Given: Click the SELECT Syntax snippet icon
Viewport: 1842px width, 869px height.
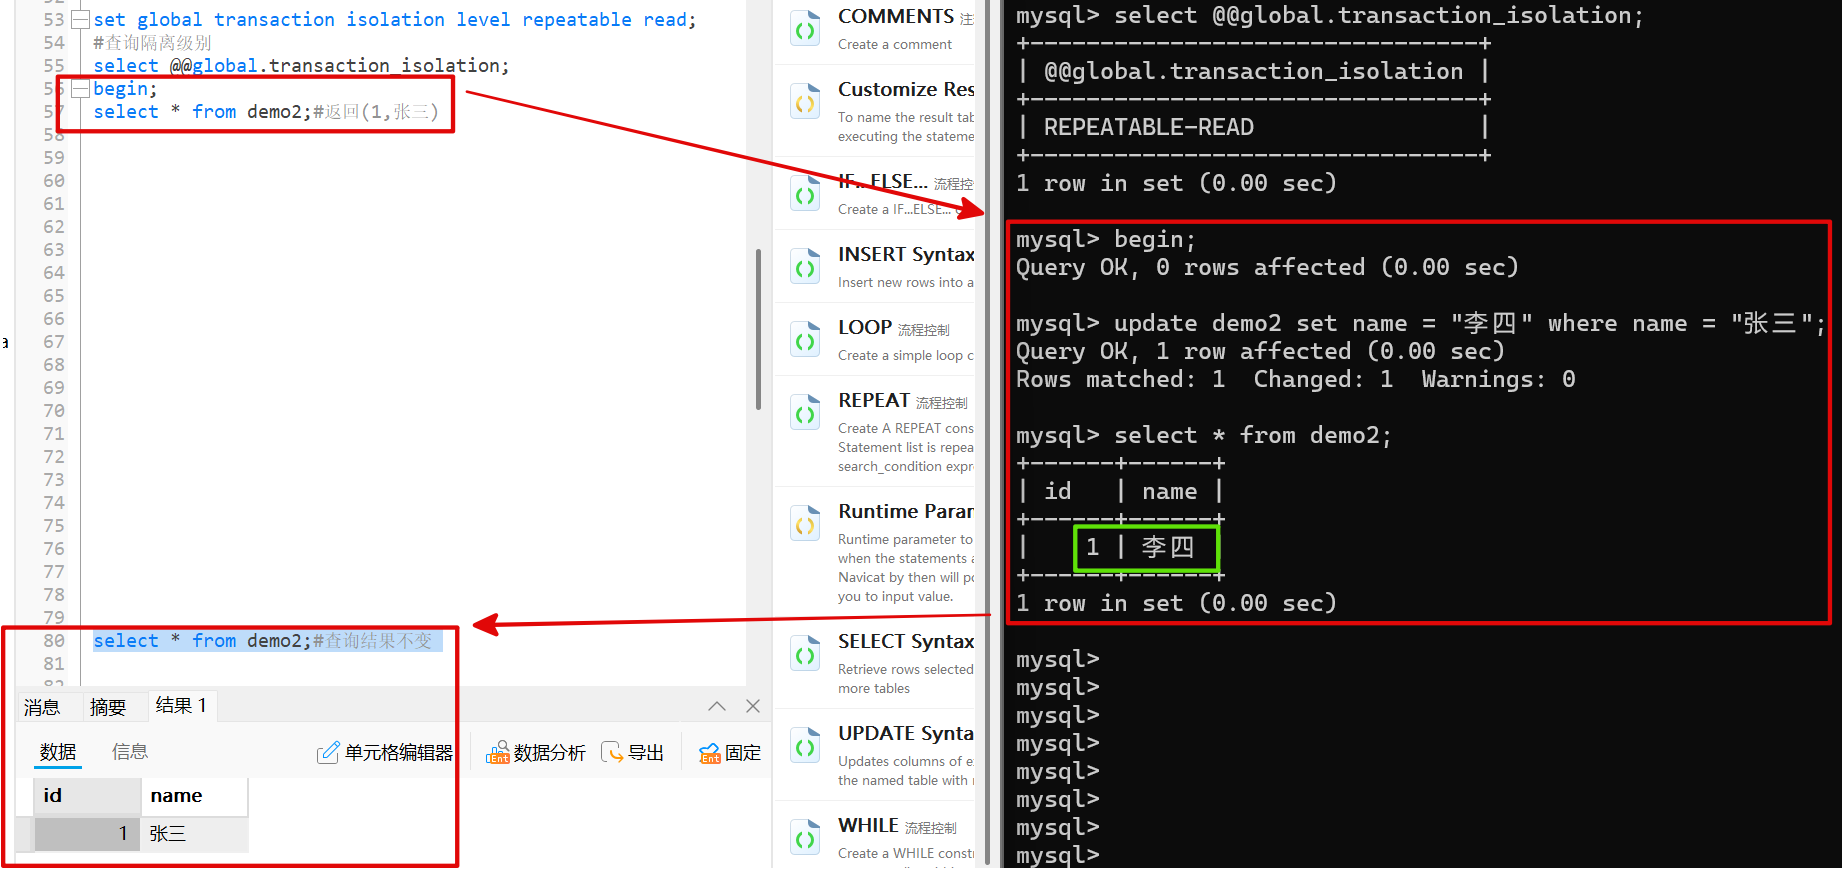Looking at the screenshot, I should [x=805, y=655].
